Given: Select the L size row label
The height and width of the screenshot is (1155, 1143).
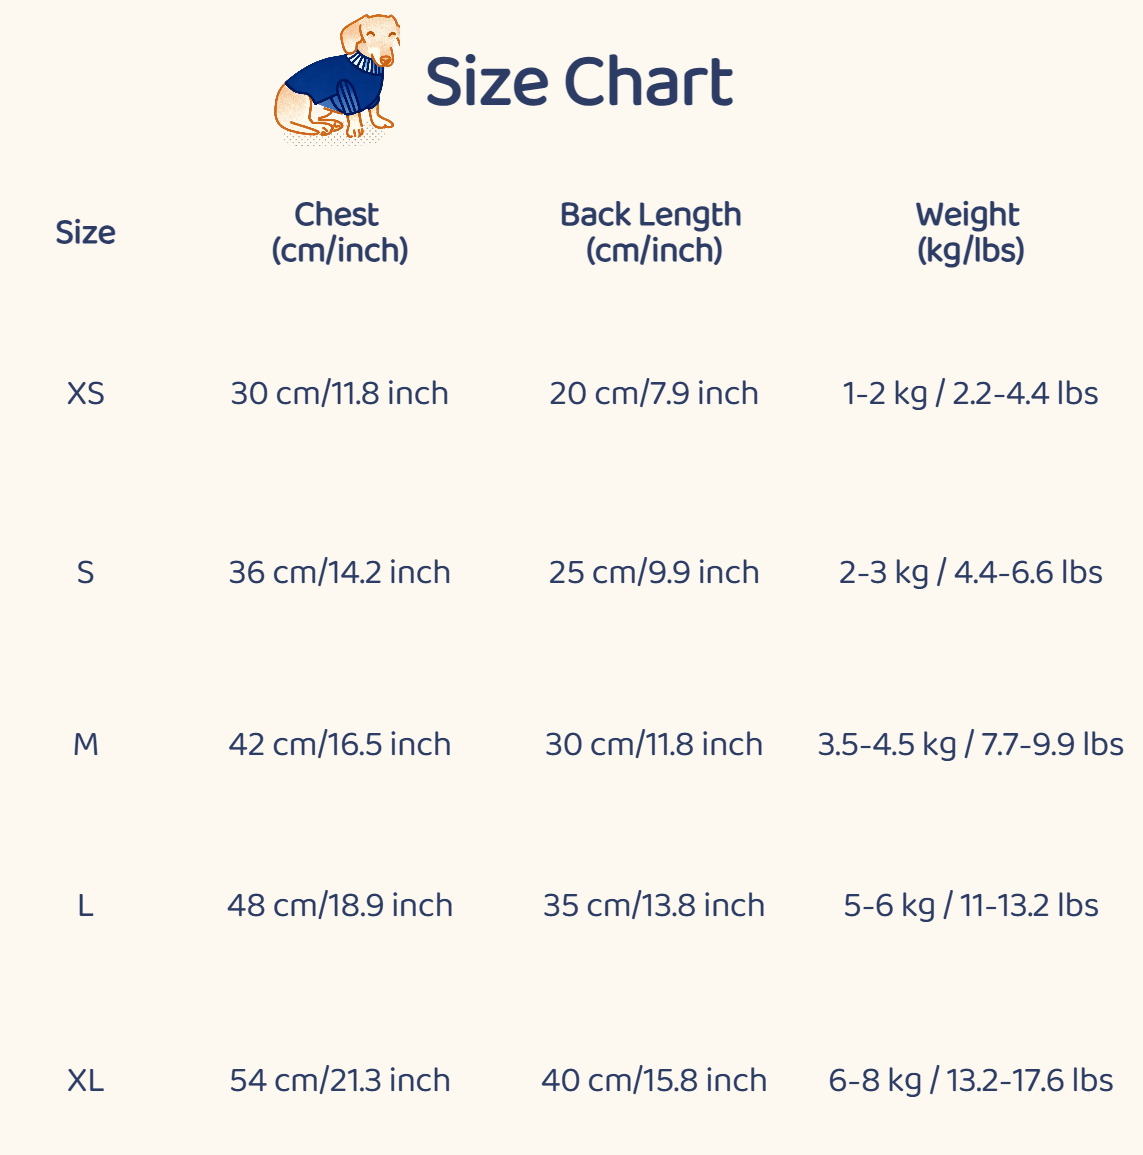Looking at the screenshot, I should pyautogui.click(x=85, y=905).
